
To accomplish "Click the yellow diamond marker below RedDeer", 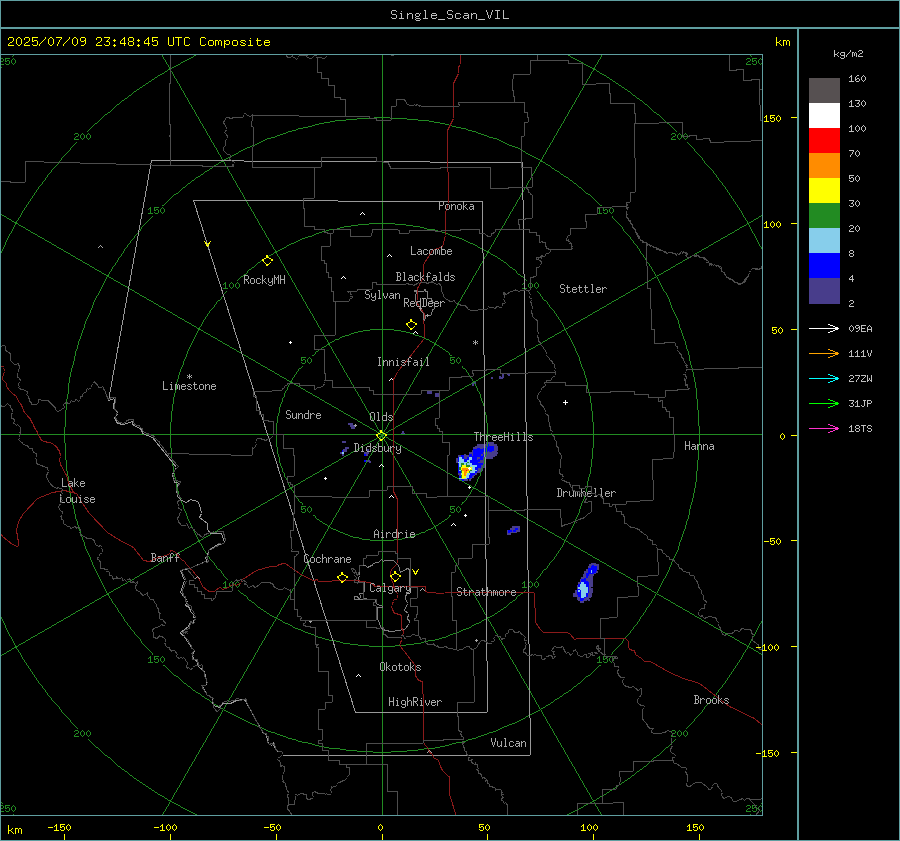I will tap(411, 325).
